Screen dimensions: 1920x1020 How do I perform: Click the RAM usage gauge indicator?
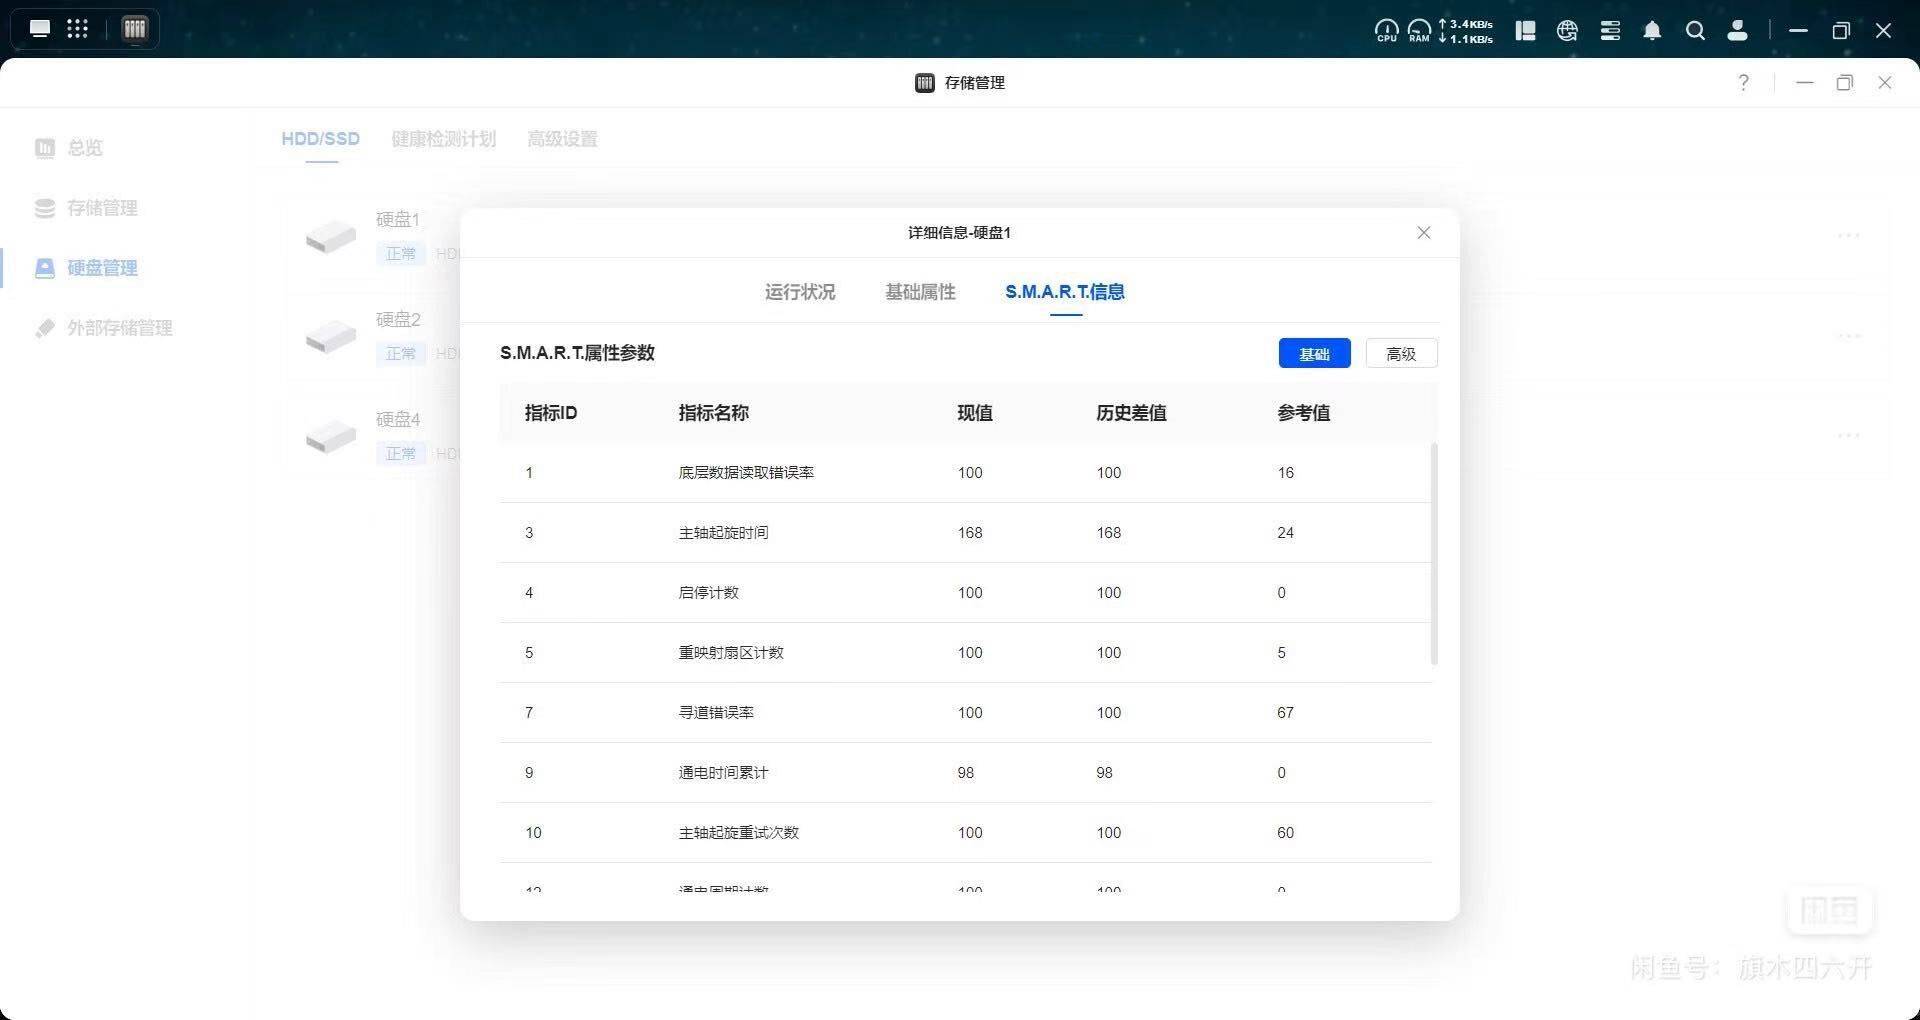(x=1419, y=31)
